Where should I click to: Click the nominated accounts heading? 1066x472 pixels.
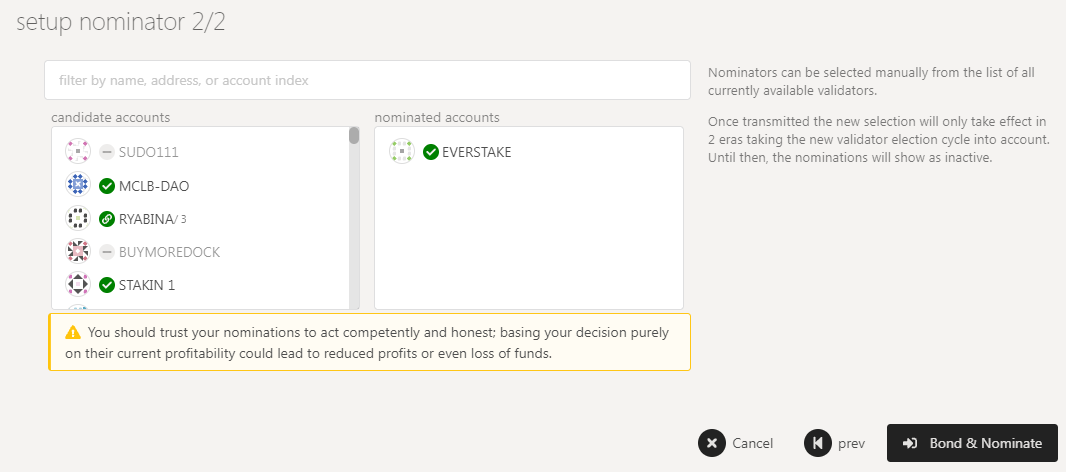pos(437,118)
